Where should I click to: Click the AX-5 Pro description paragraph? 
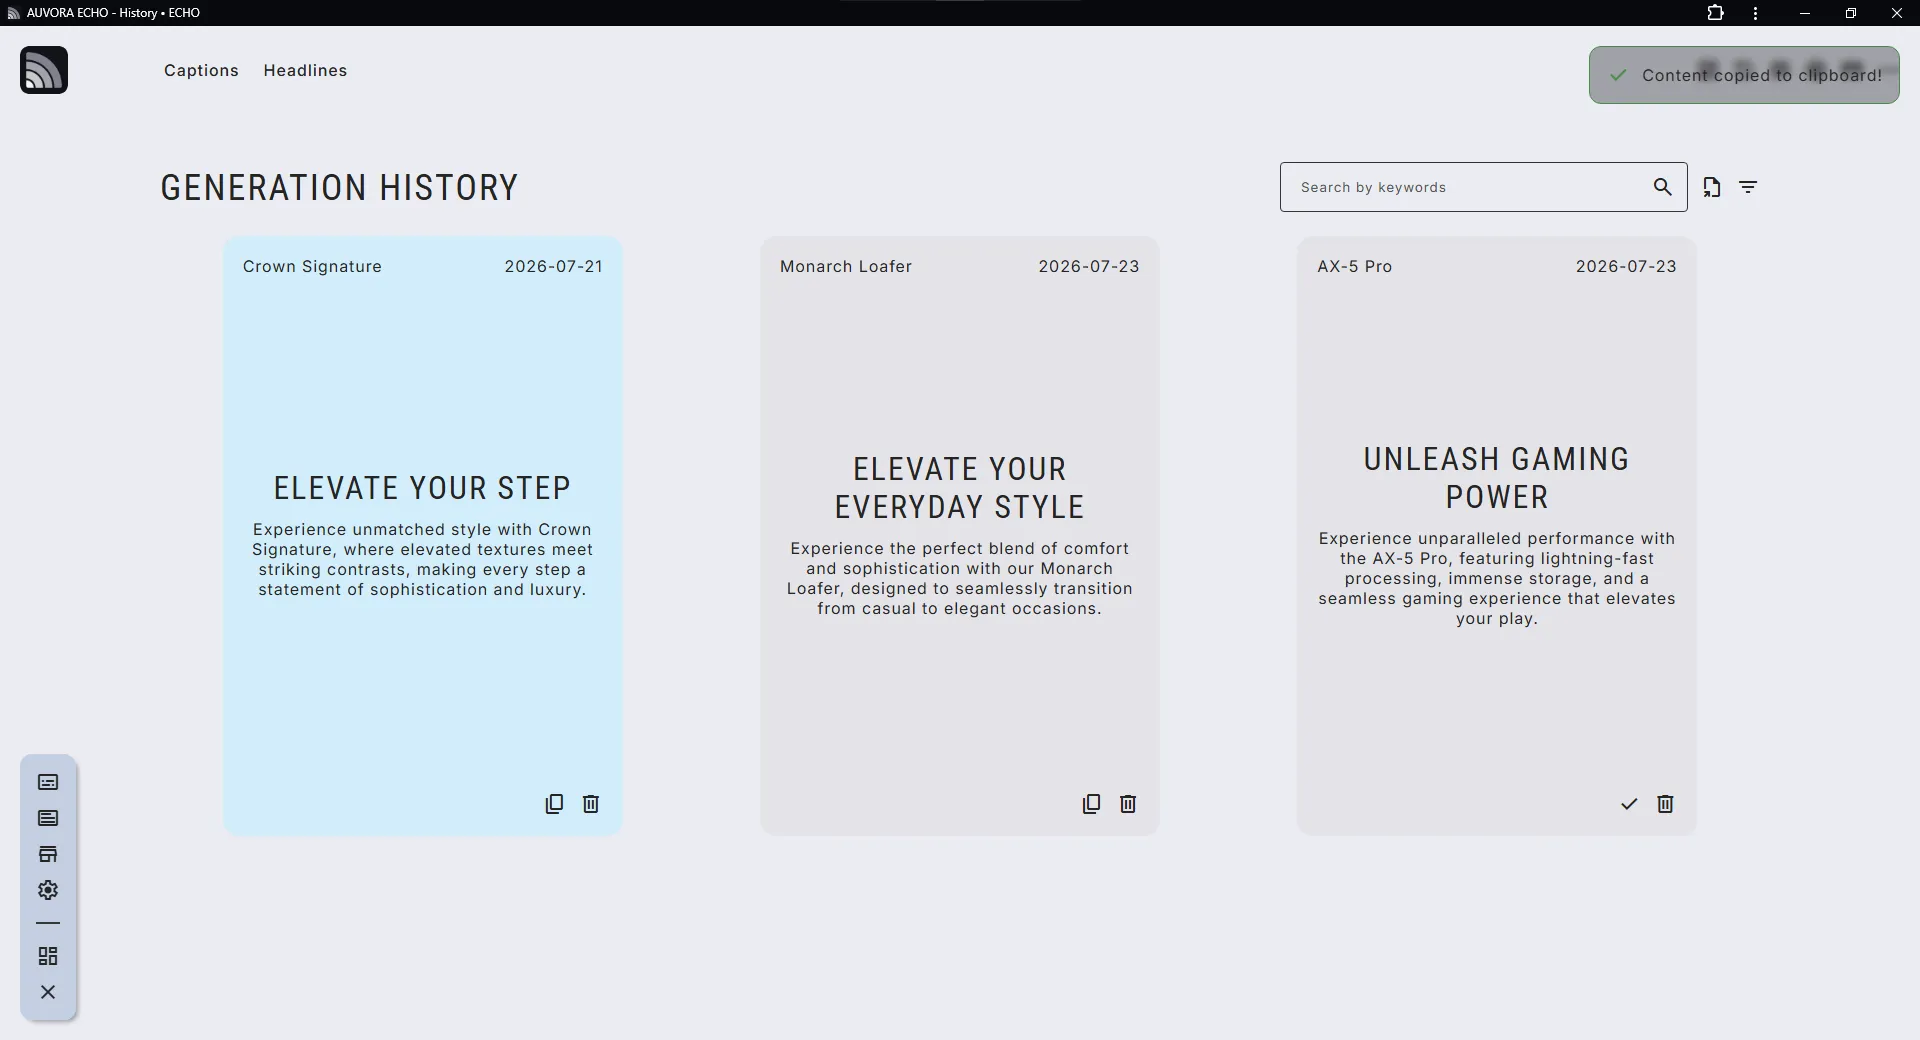[x=1496, y=578]
